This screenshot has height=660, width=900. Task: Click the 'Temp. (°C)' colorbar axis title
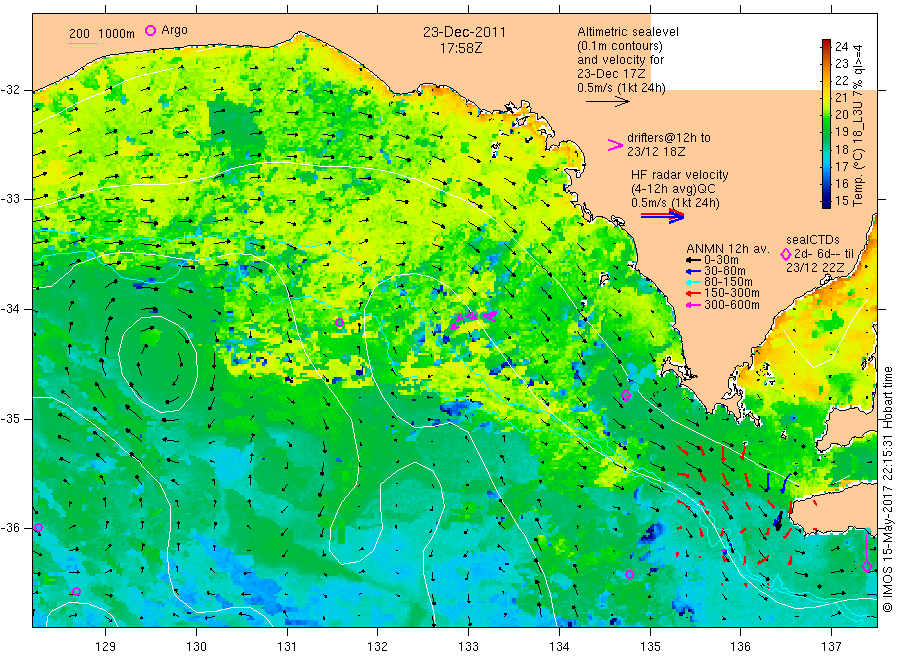858,178
